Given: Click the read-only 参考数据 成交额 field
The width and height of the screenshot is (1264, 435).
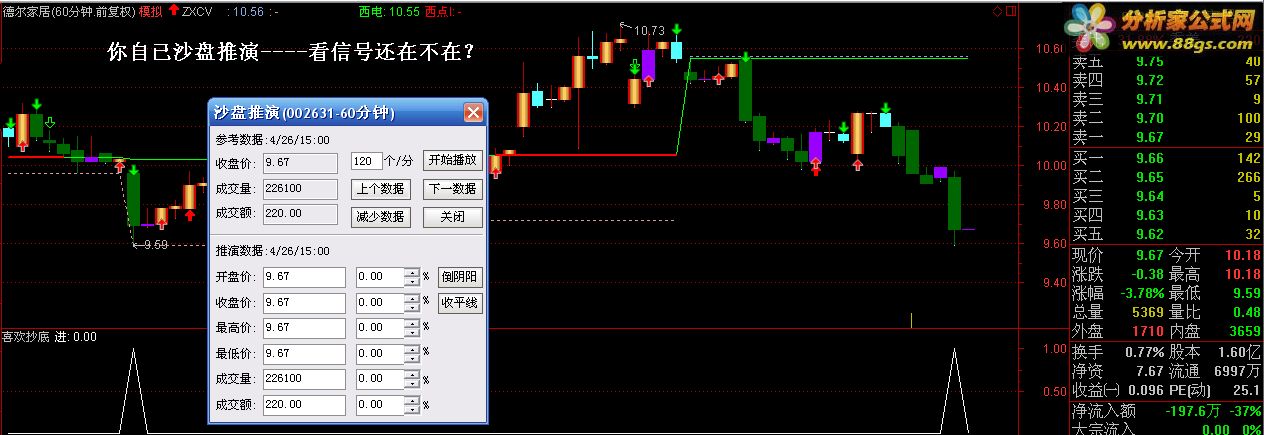Looking at the screenshot, I should pyautogui.click(x=300, y=214).
